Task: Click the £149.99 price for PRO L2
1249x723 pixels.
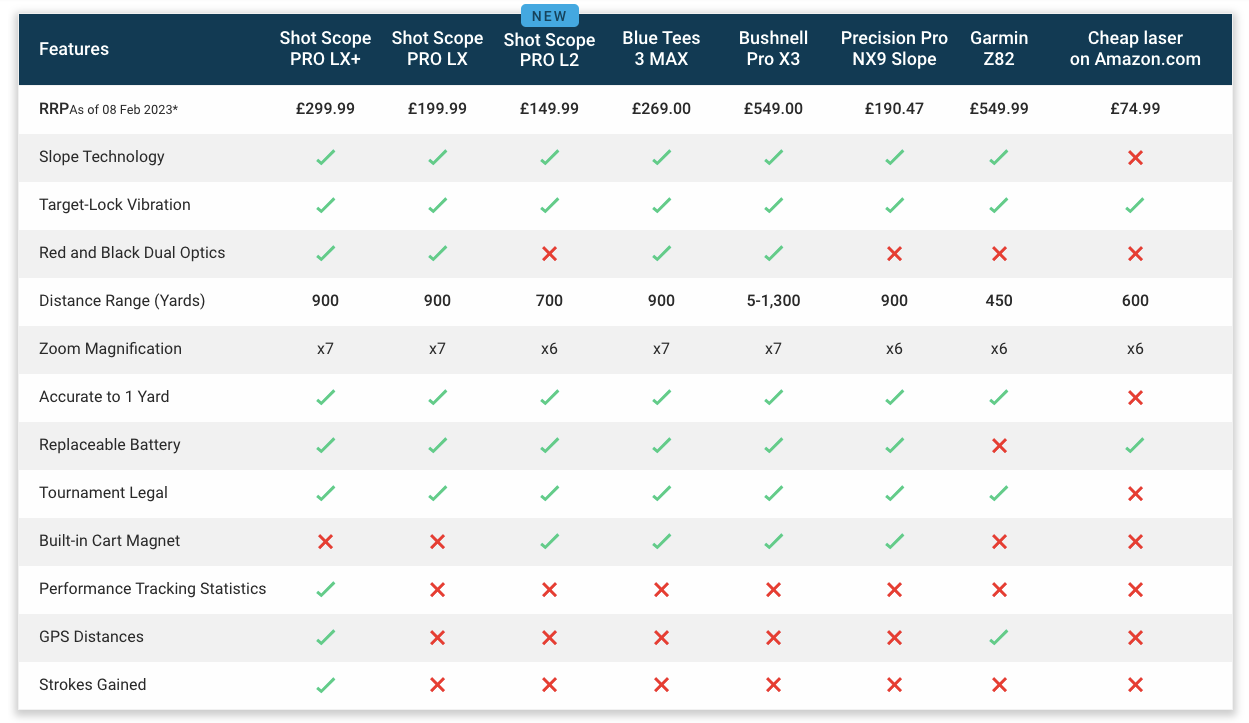Action: (x=549, y=109)
